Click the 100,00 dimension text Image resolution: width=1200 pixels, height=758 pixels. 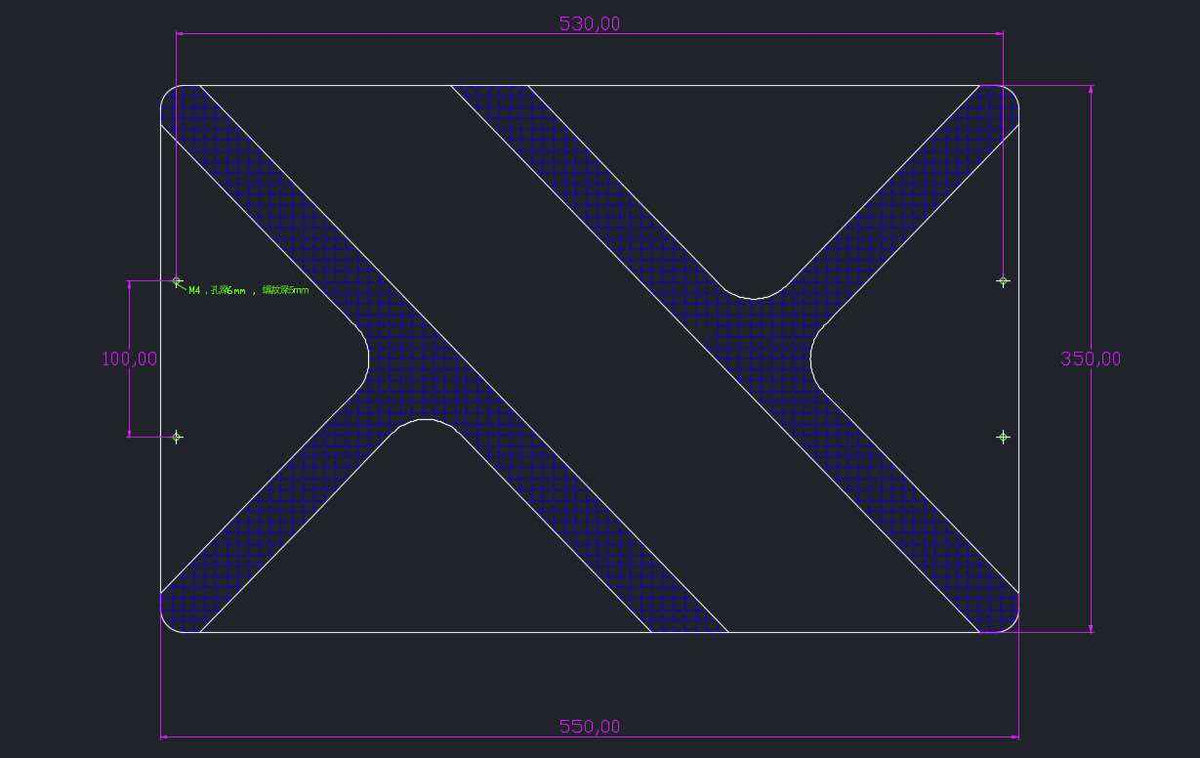pos(129,358)
